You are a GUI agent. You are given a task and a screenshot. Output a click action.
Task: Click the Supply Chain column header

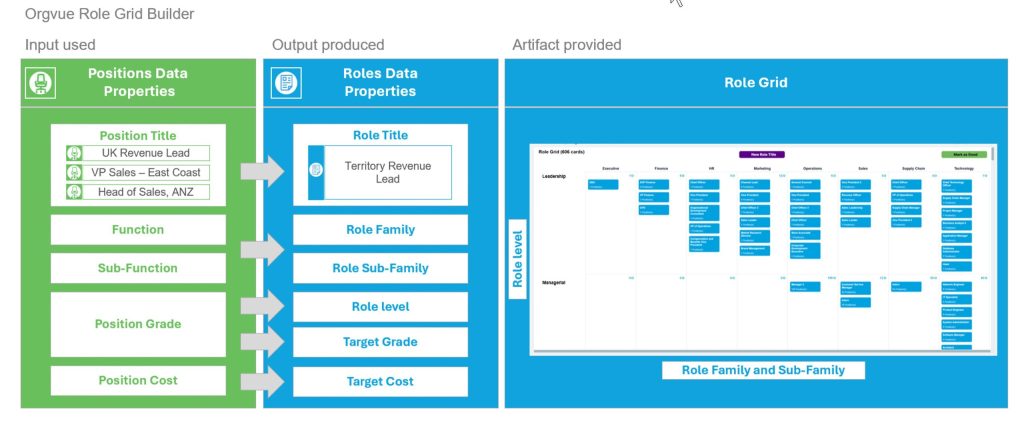(914, 168)
